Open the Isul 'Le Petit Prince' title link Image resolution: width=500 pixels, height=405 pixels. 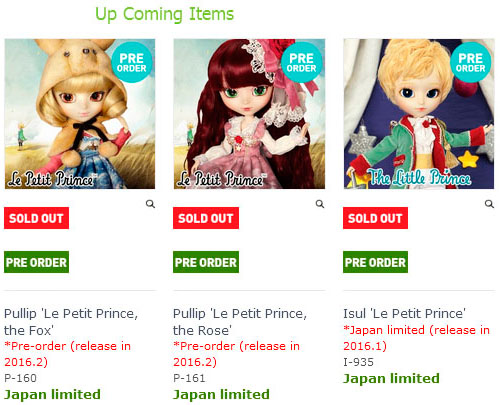404,314
